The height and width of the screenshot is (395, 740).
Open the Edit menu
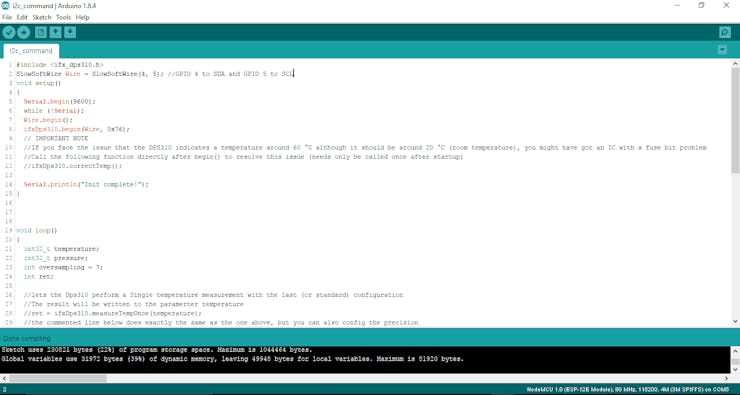coord(22,17)
